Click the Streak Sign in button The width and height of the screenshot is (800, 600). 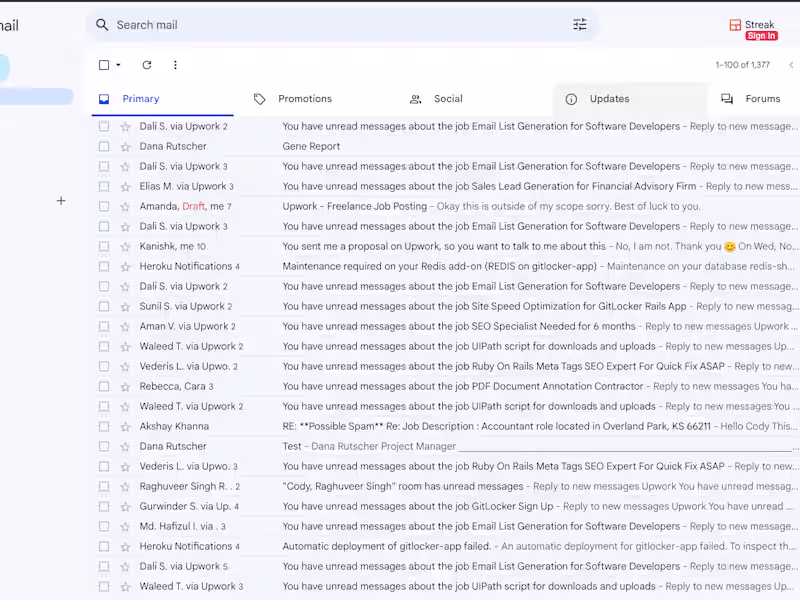761,36
